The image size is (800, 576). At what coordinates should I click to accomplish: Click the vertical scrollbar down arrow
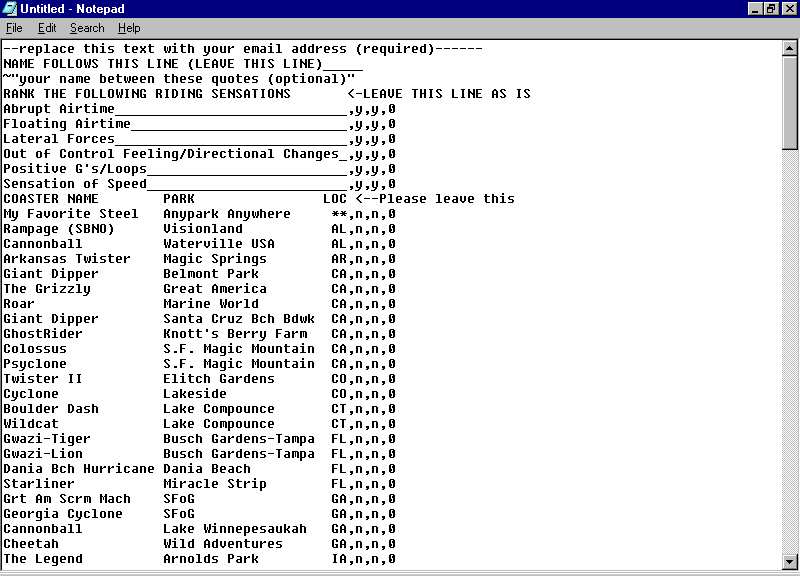coord(790,560)
